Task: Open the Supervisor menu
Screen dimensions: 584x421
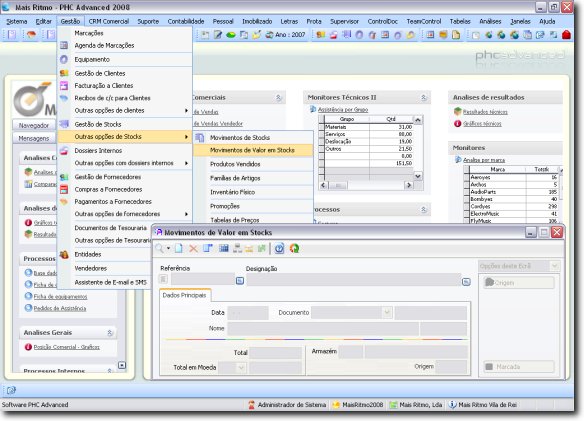Action: tap(344, 22)
